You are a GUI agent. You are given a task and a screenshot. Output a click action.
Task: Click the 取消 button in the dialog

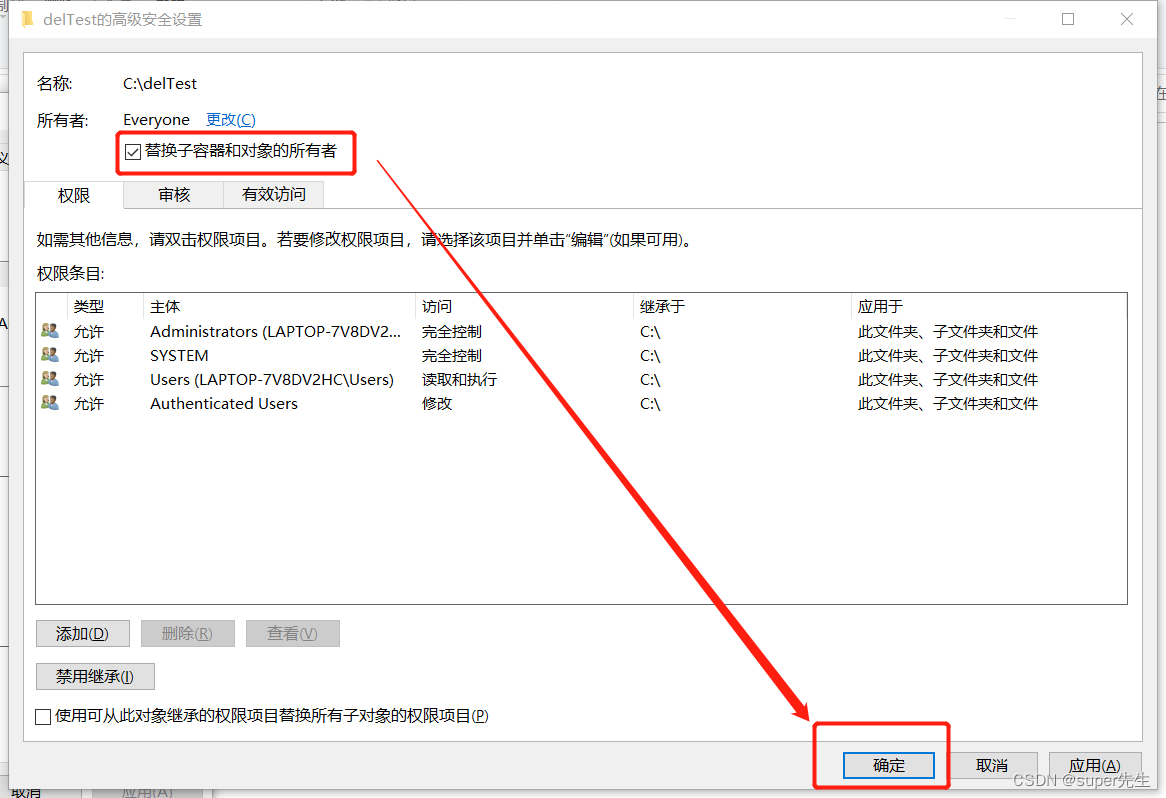tap(992, 765)
